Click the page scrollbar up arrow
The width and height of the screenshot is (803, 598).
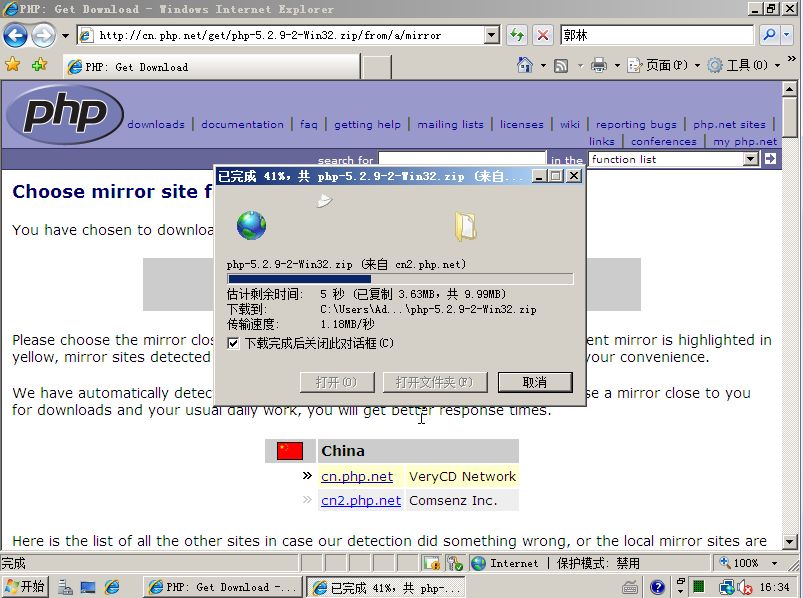tap(789, 90)
